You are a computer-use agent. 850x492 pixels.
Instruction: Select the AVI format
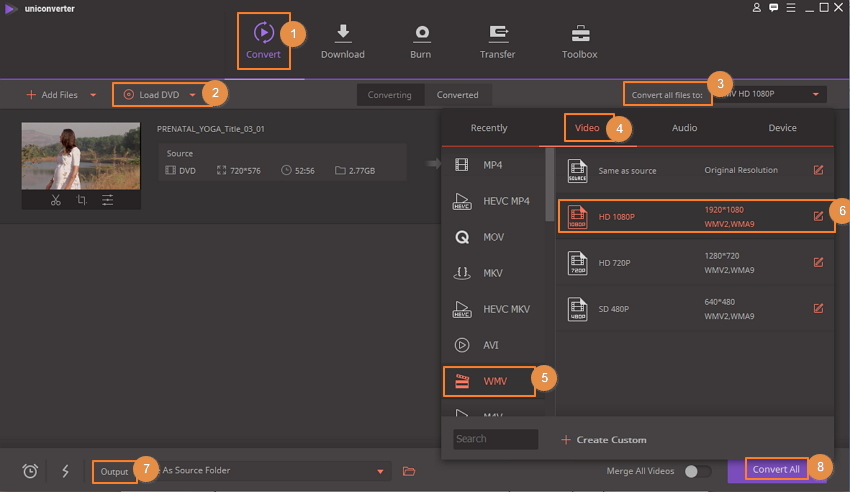click(x=493, y=345)
